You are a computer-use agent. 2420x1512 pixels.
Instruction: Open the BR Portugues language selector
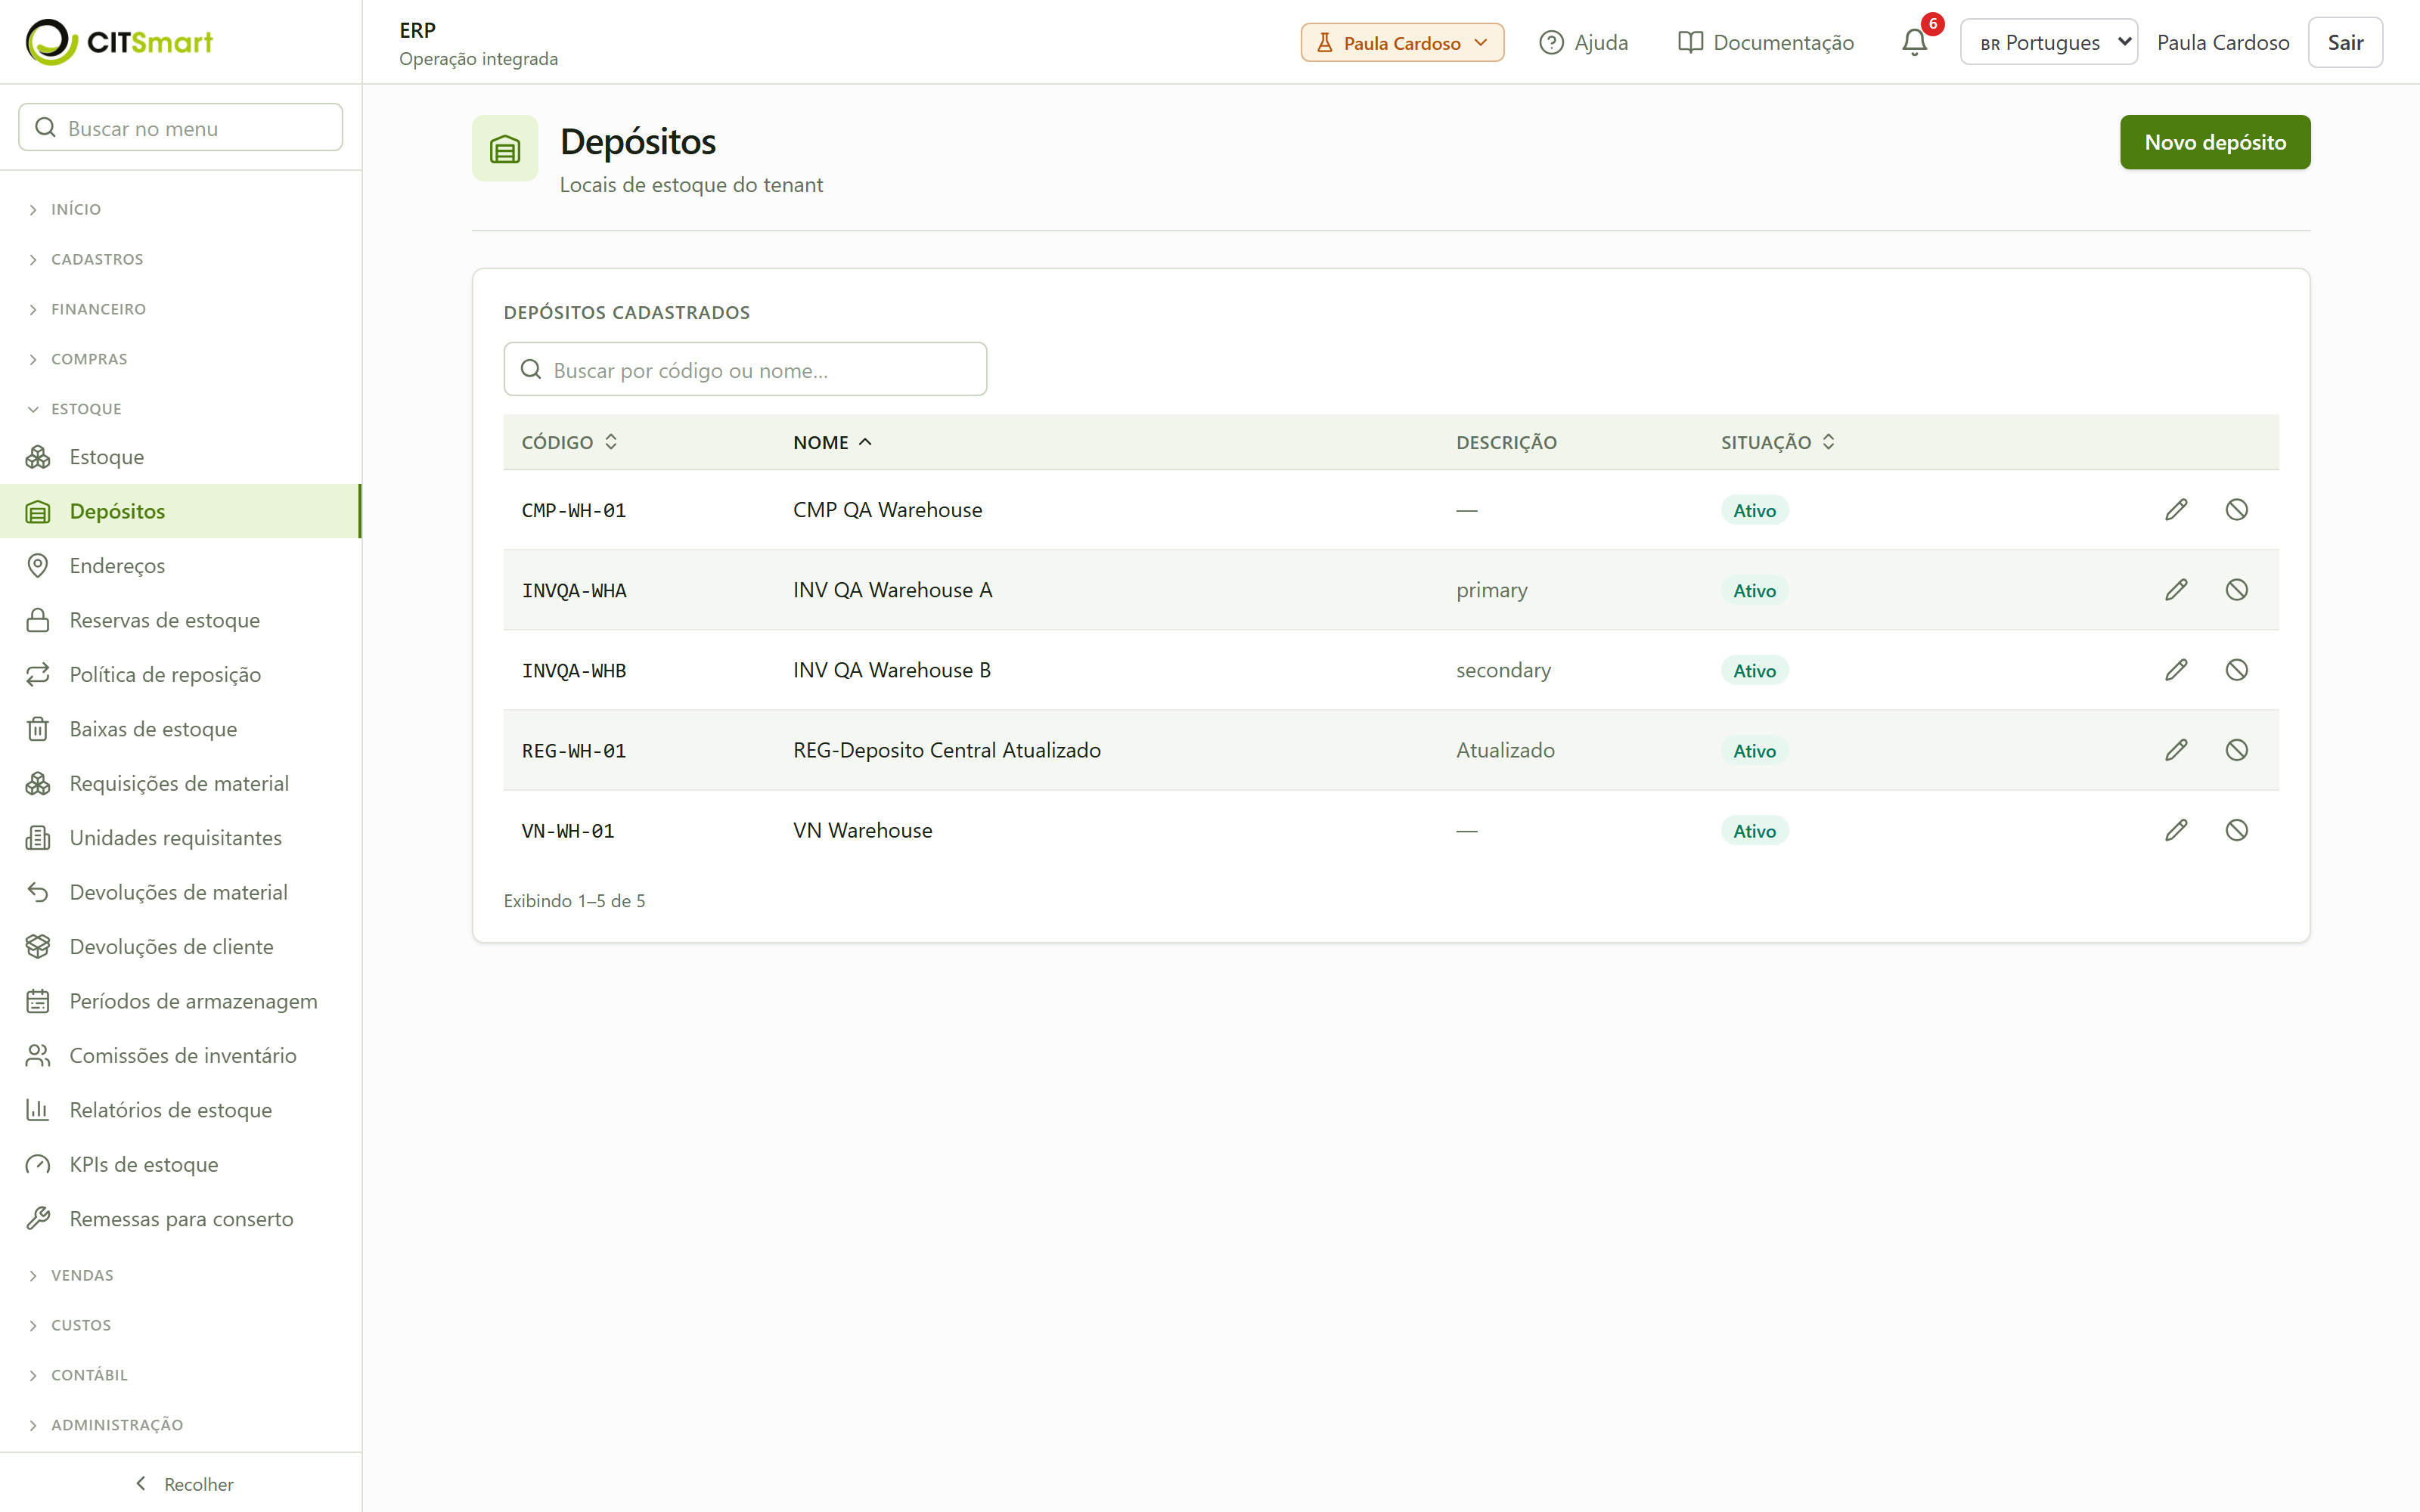pyautogui.click(x=2049, y=42)
